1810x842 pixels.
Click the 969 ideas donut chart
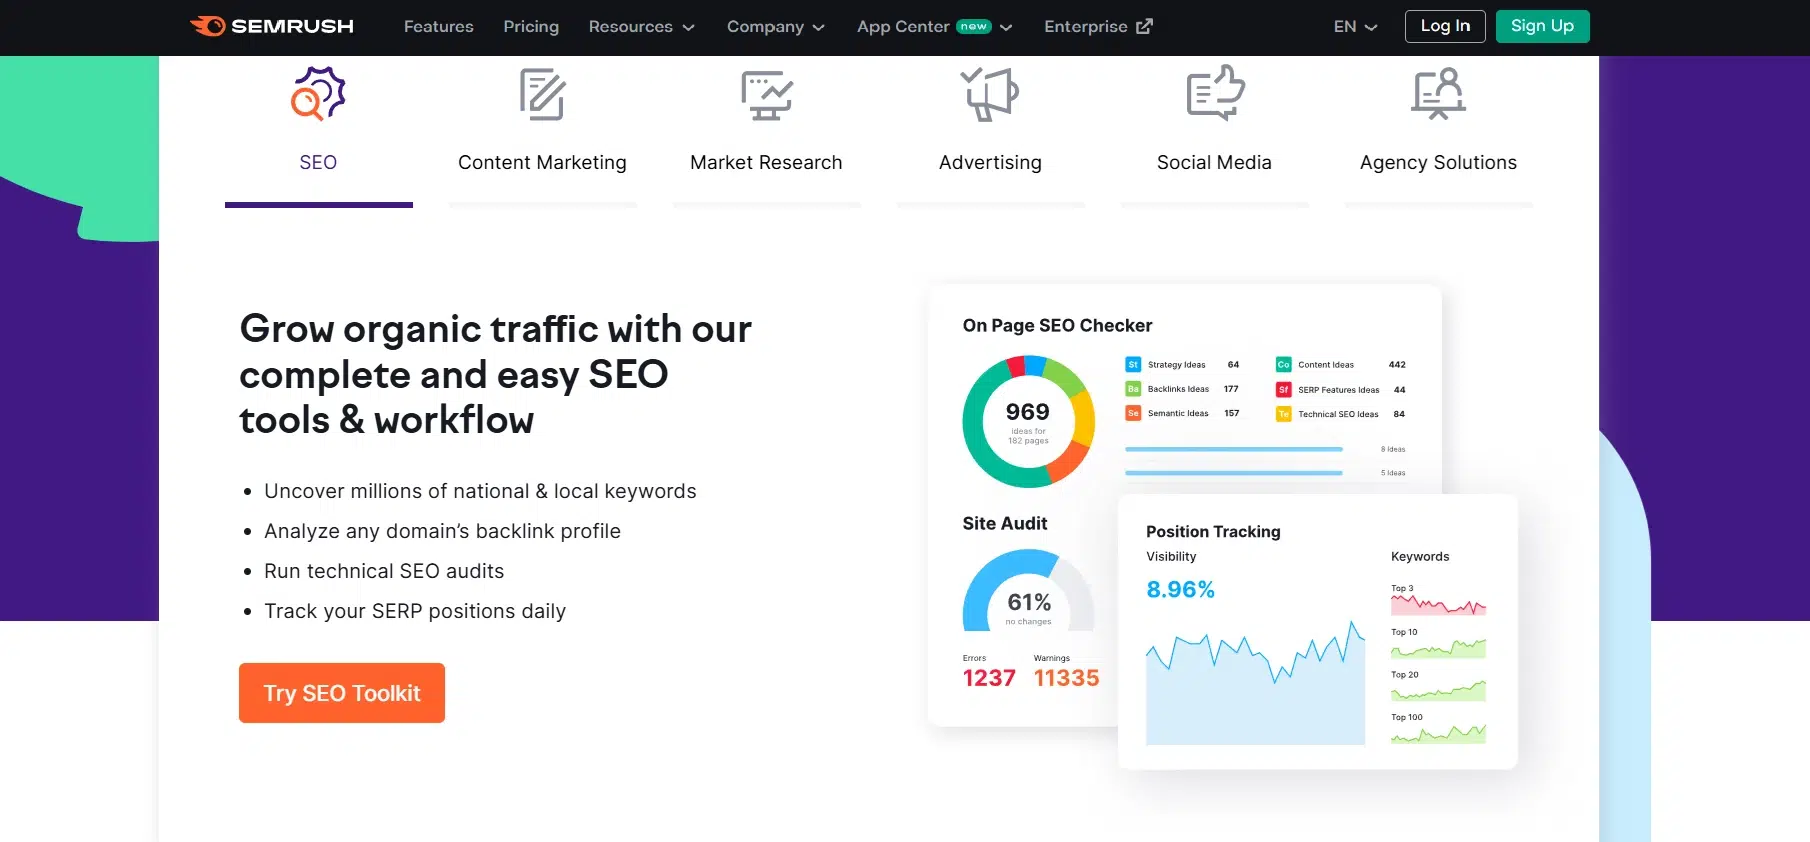click(x=1028, y=422)
